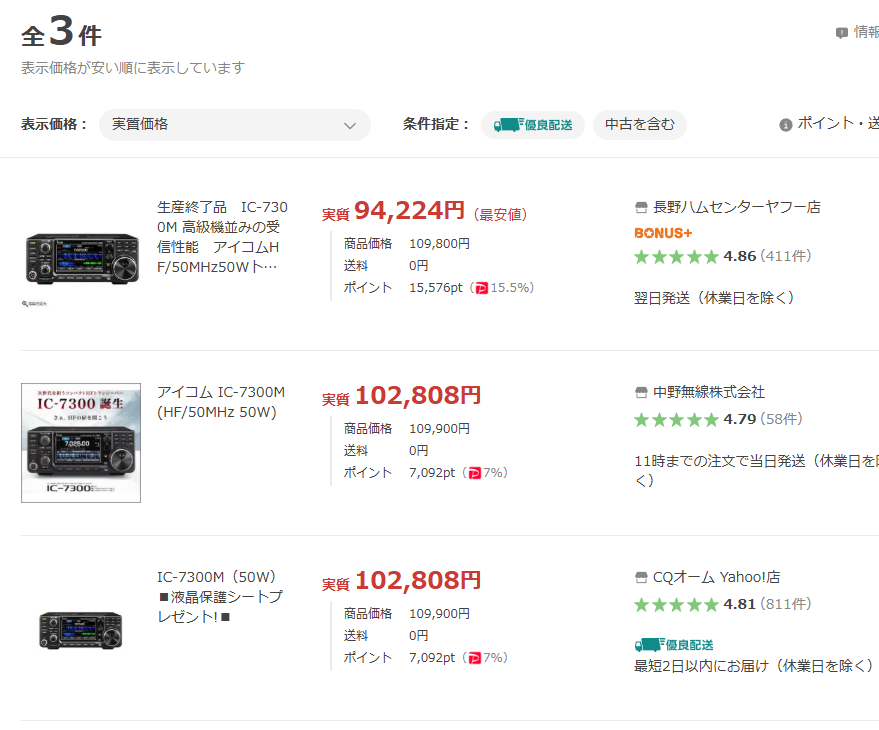Open アイコム IC-7300M (HF/50MHz 50W) link
The height and width of the screenshot is (730, 879).
tap(221, 402)
